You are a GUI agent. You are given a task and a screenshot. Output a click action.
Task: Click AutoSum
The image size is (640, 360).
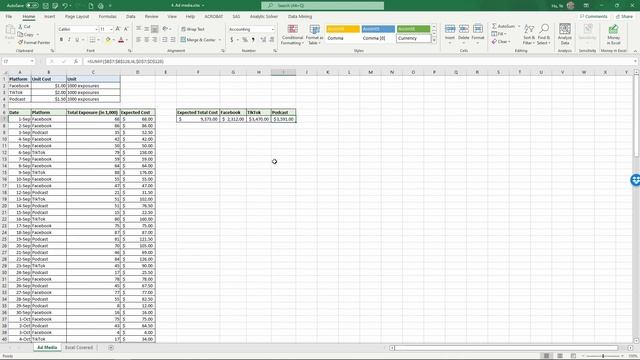(x=503, y=26)
